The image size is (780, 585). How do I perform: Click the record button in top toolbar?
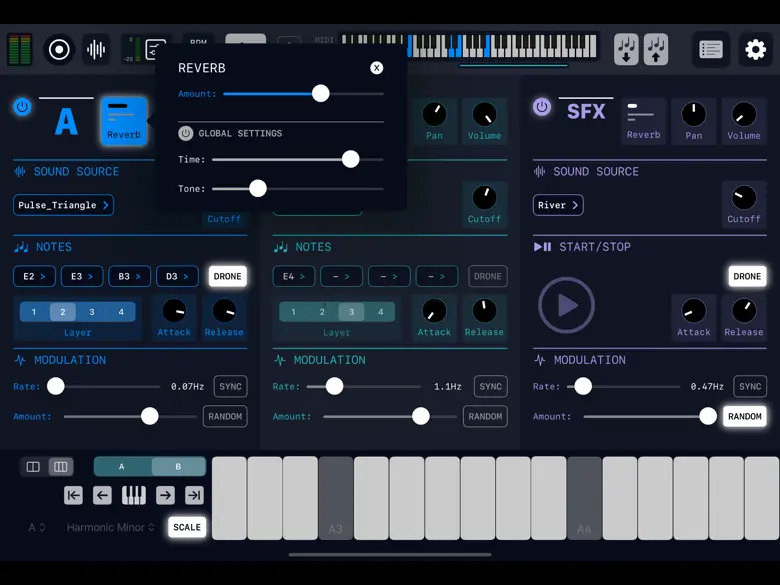tap(60, 49)
